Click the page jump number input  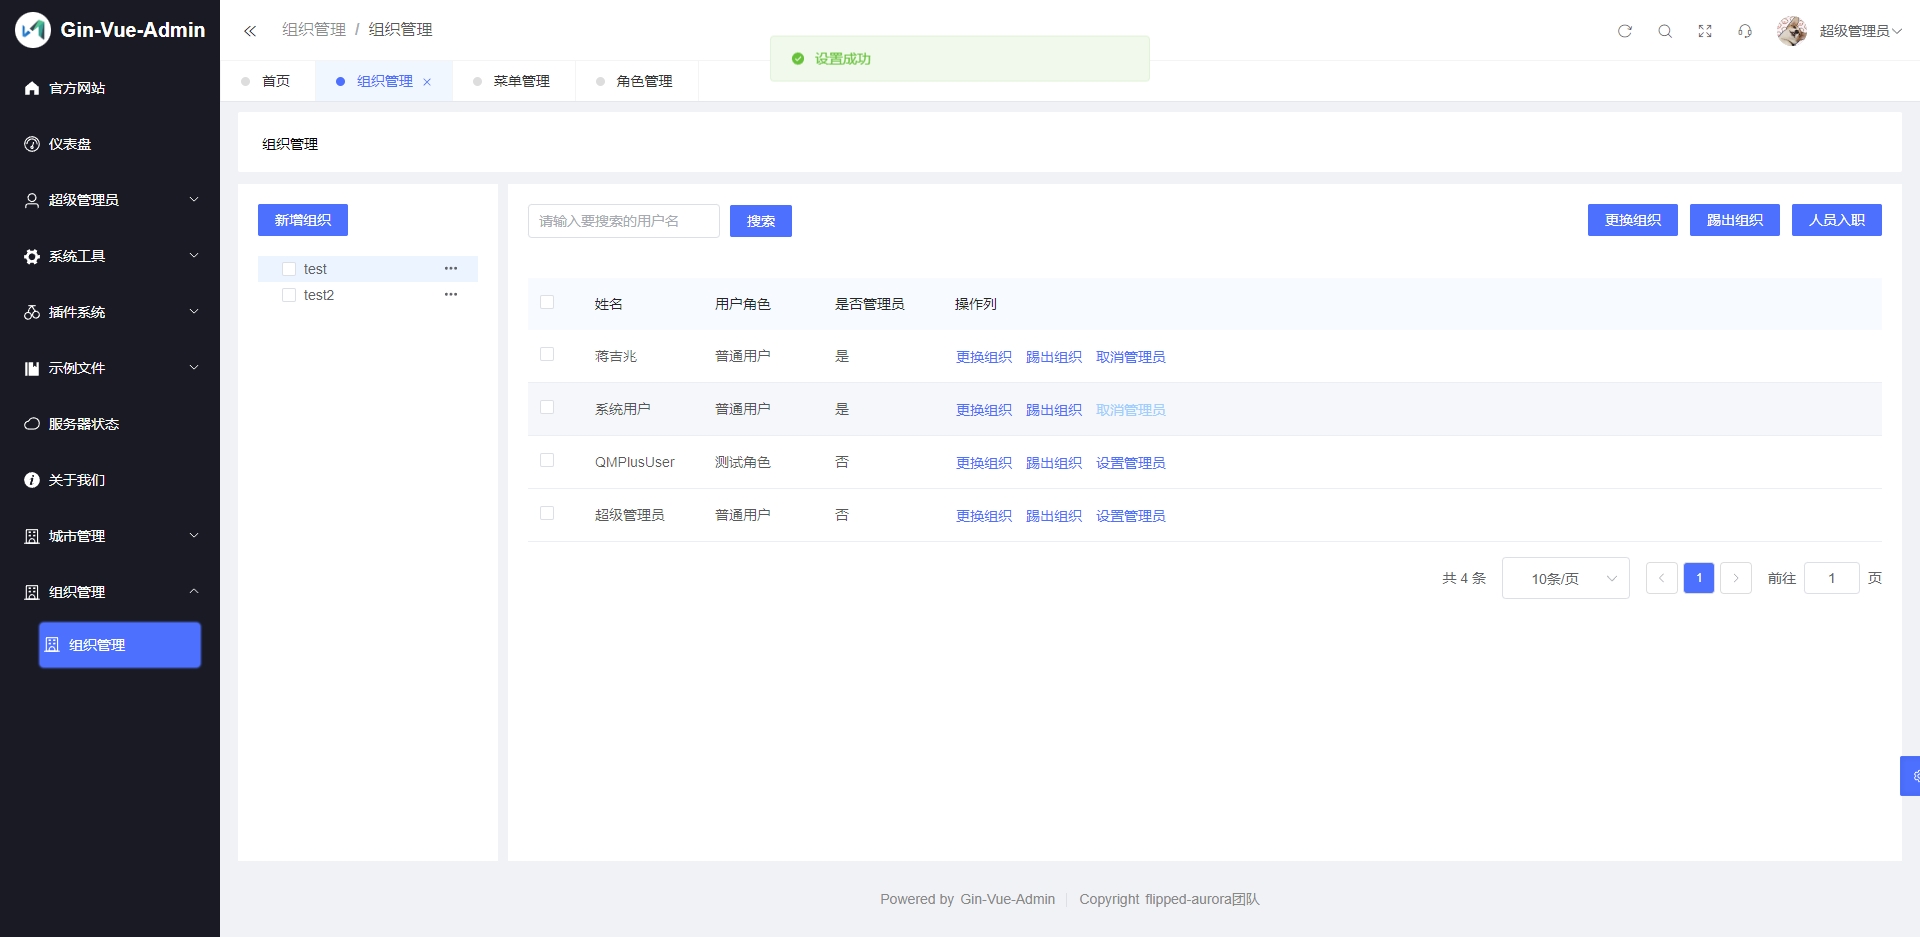pos(1832,578)
